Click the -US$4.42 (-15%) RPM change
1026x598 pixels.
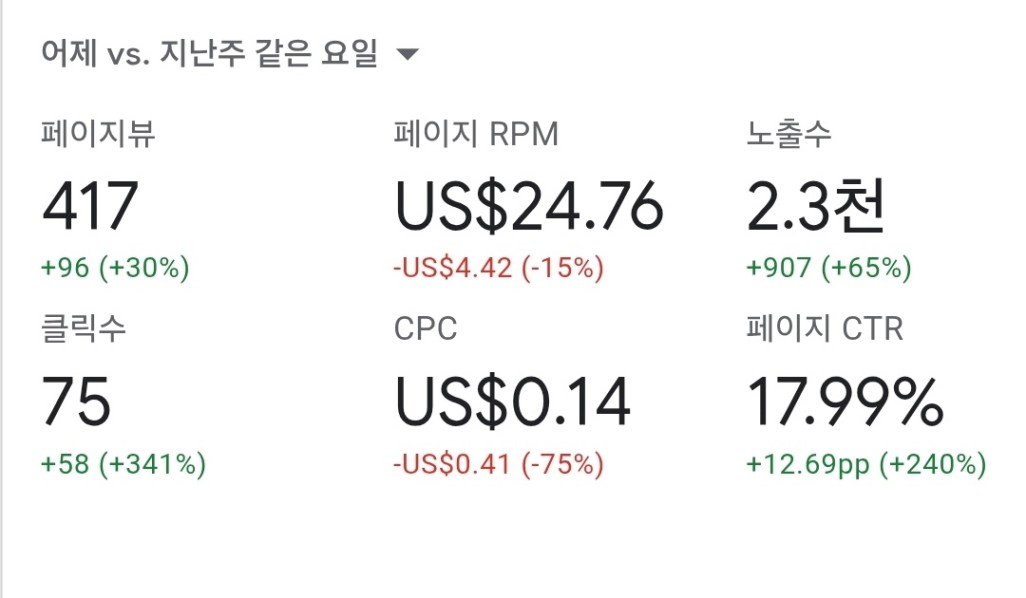point(498,268)
